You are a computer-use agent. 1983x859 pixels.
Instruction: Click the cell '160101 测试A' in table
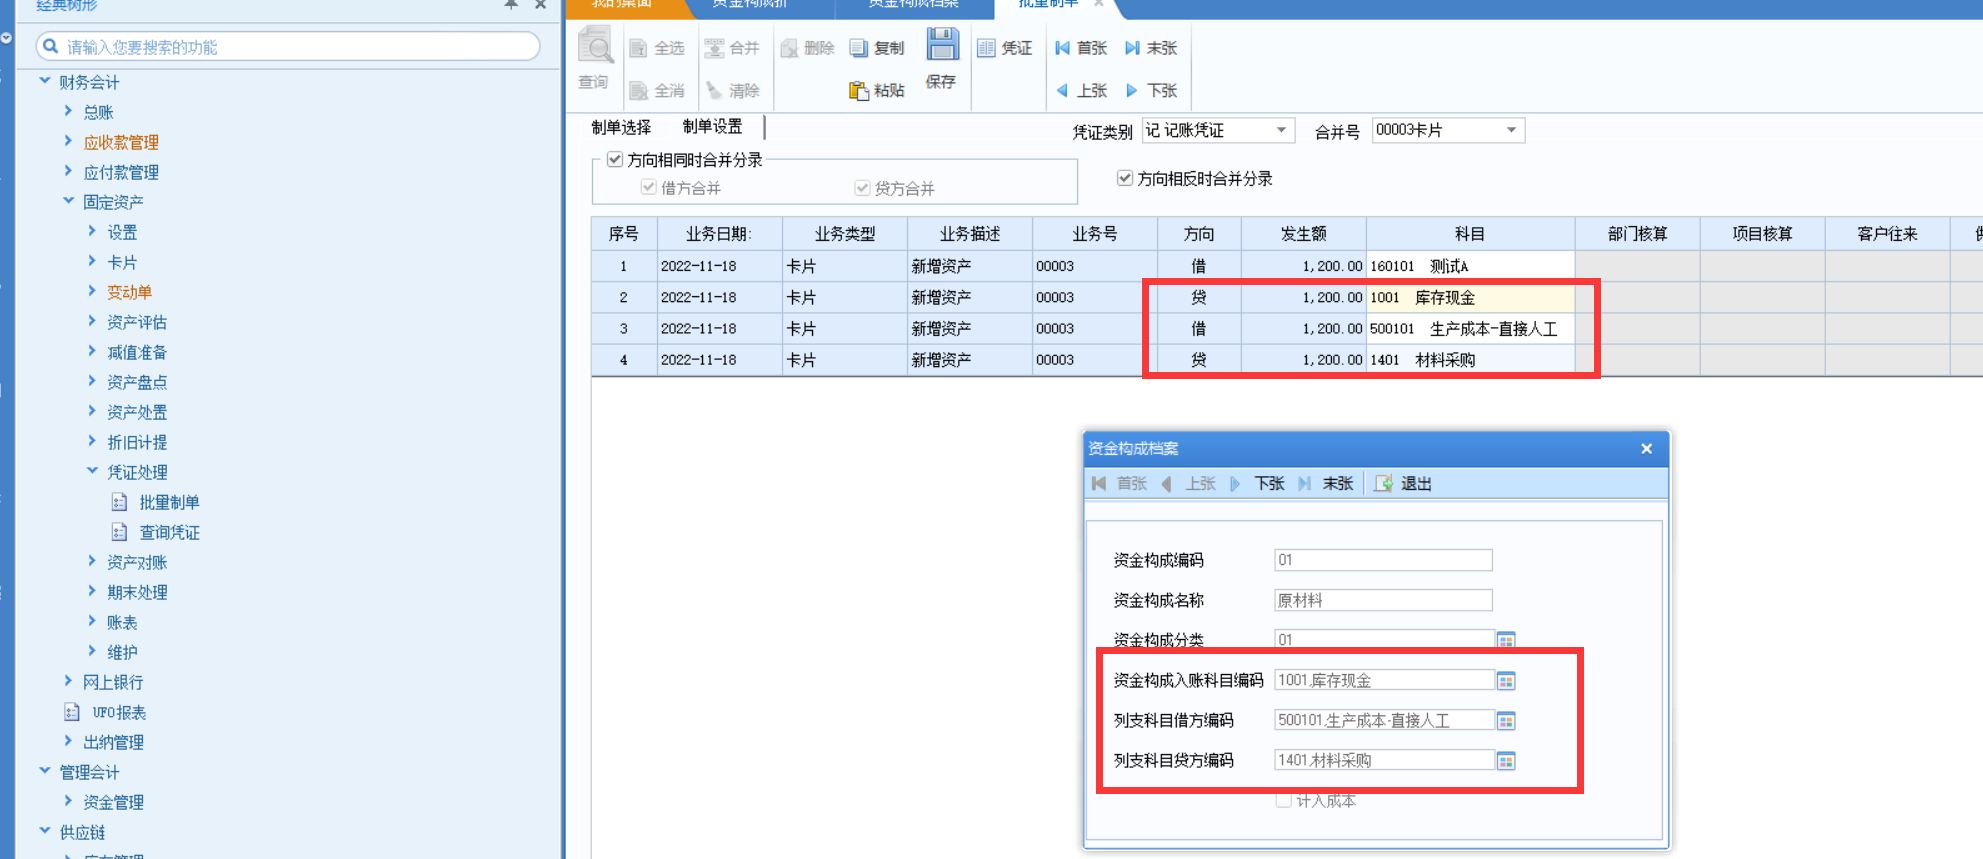(x=1470, y=266)
